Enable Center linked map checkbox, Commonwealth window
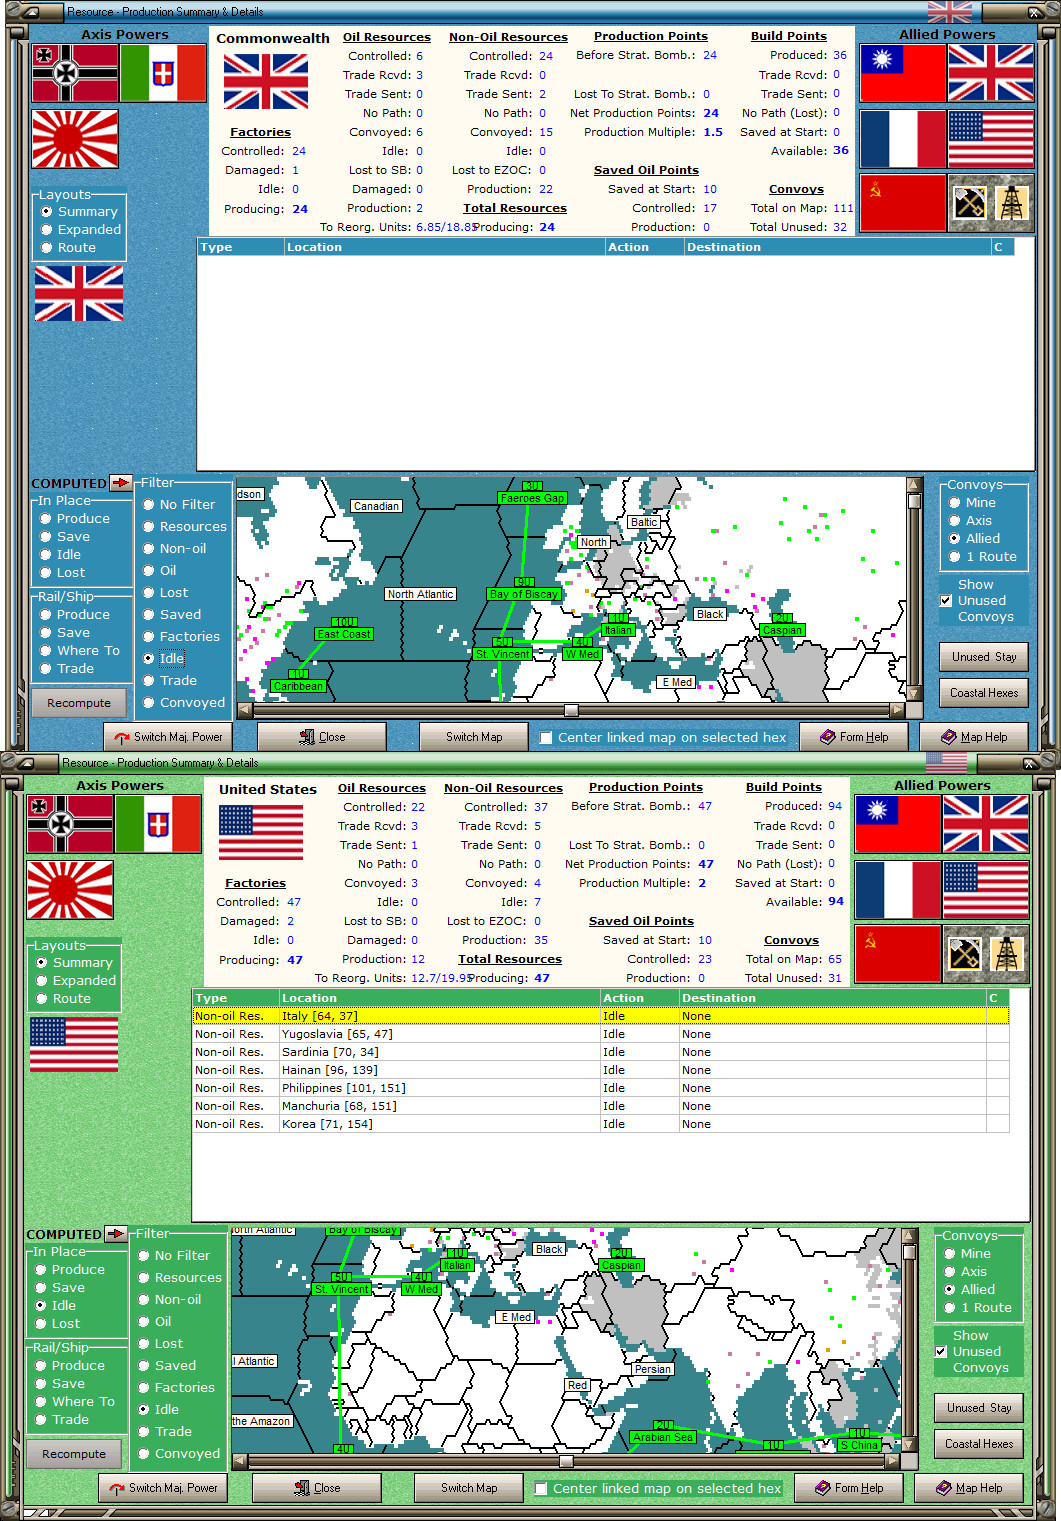The width and height of the screenshot is (1061, 1521). [546, 738]
